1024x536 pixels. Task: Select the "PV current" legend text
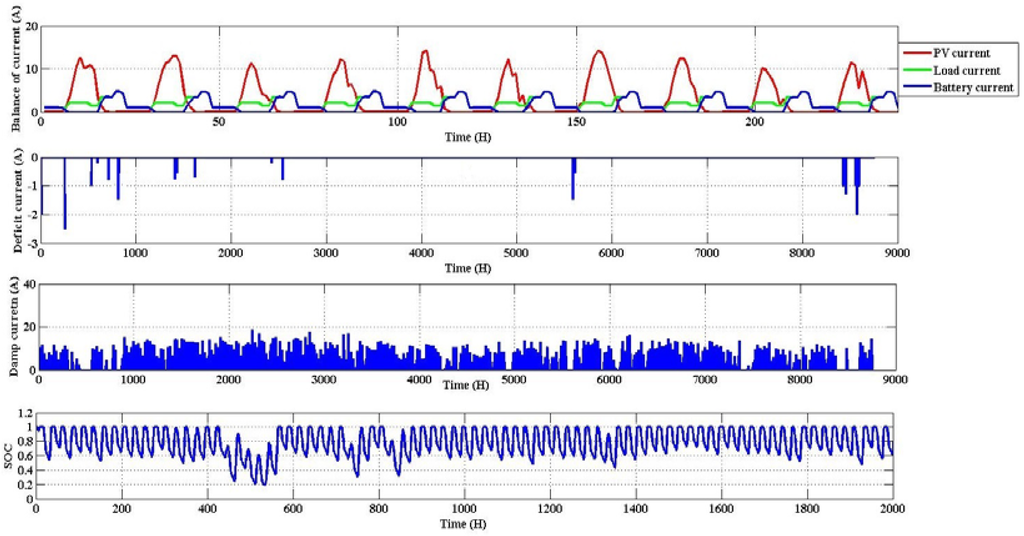click(x=963, y=51)
